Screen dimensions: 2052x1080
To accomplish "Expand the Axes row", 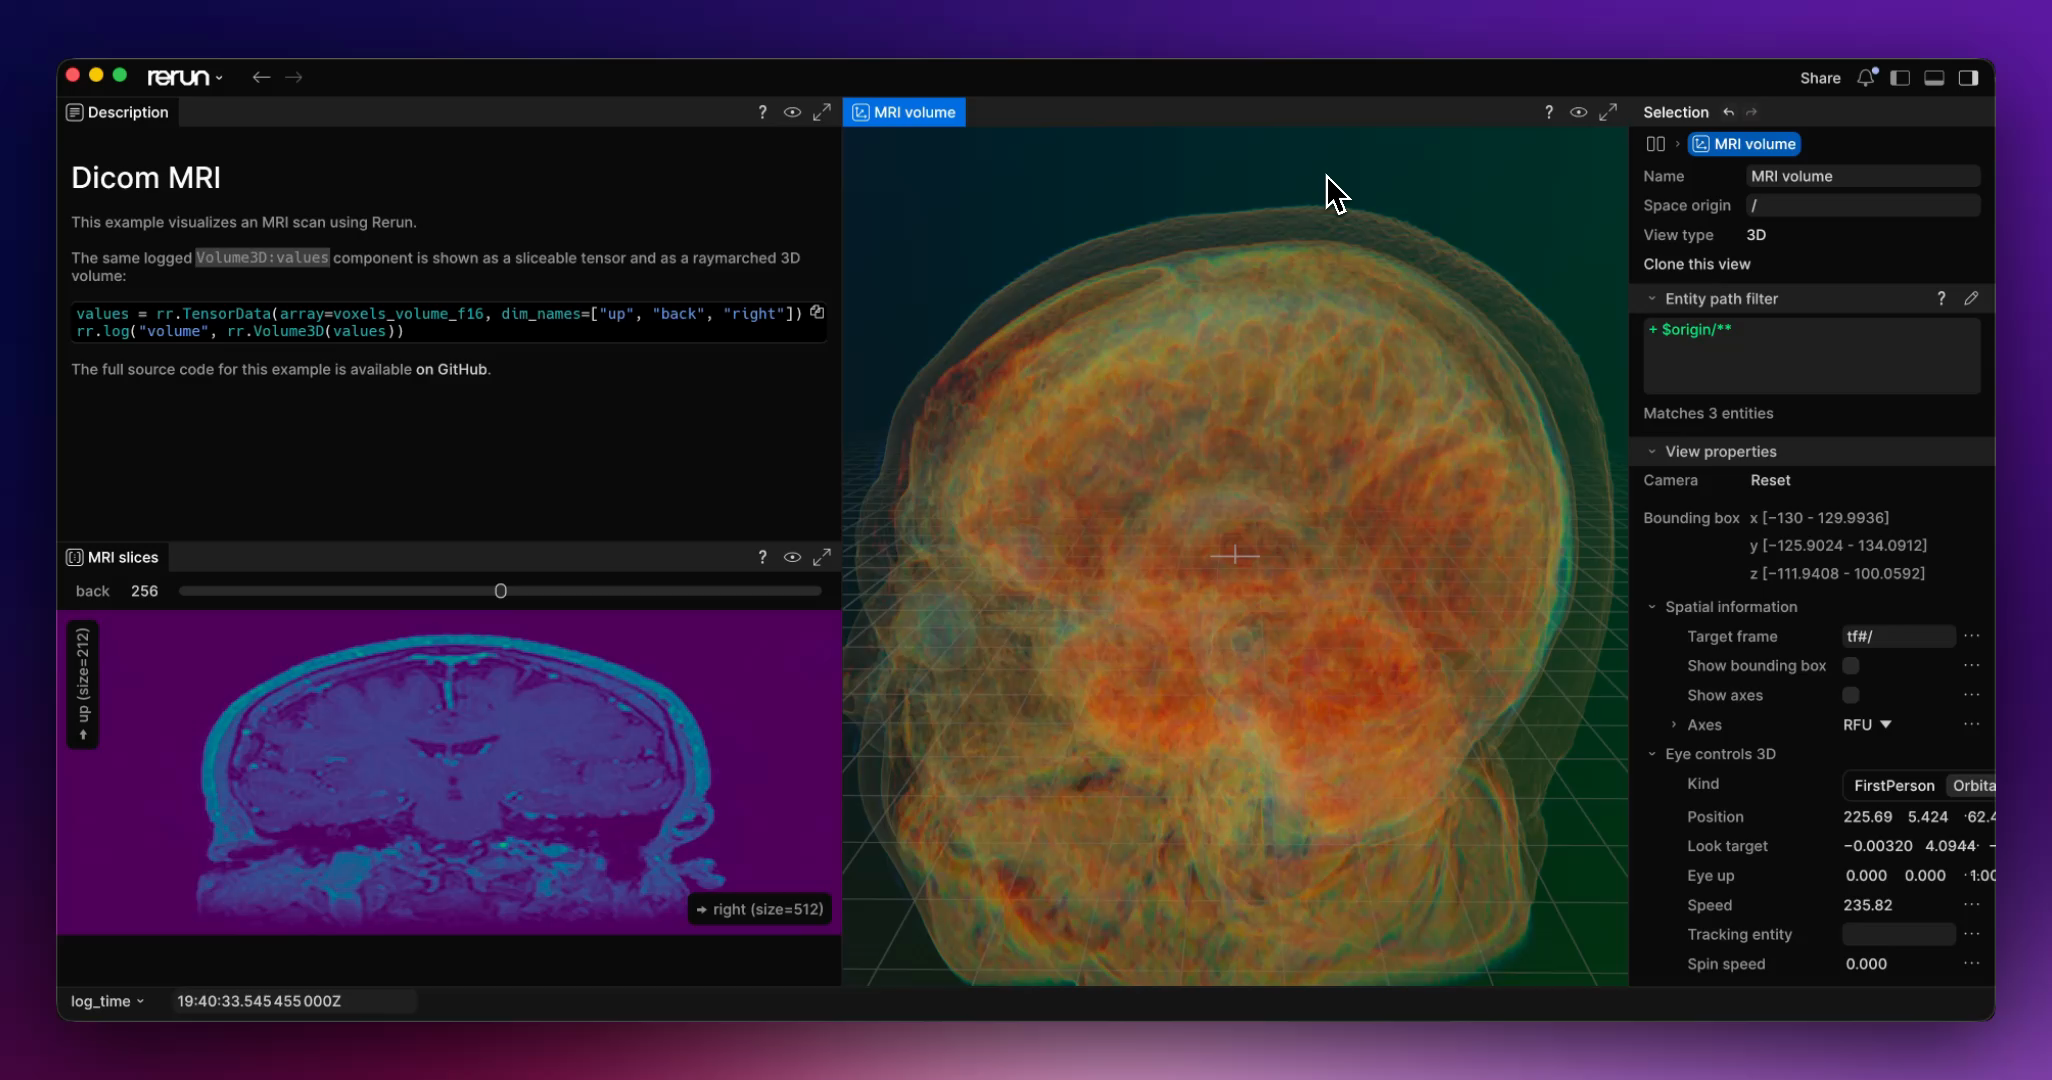I will (1673, 725).
